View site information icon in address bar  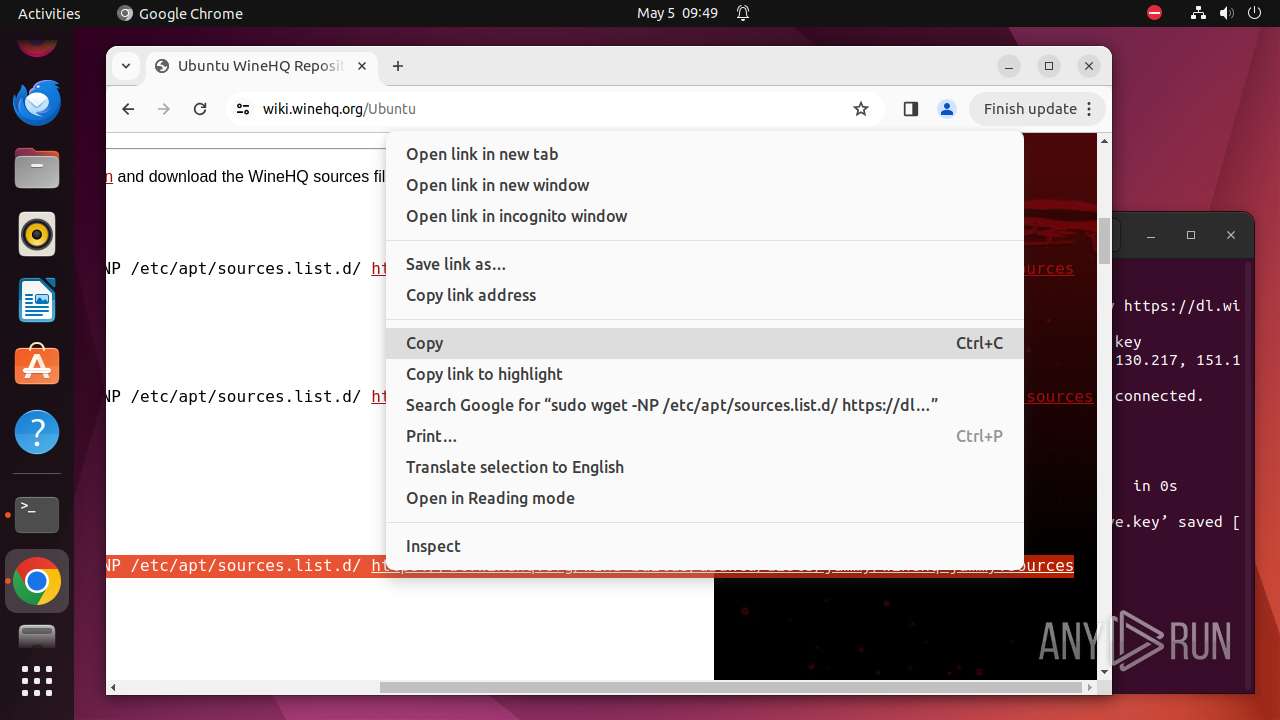click(x=243, y=109)
